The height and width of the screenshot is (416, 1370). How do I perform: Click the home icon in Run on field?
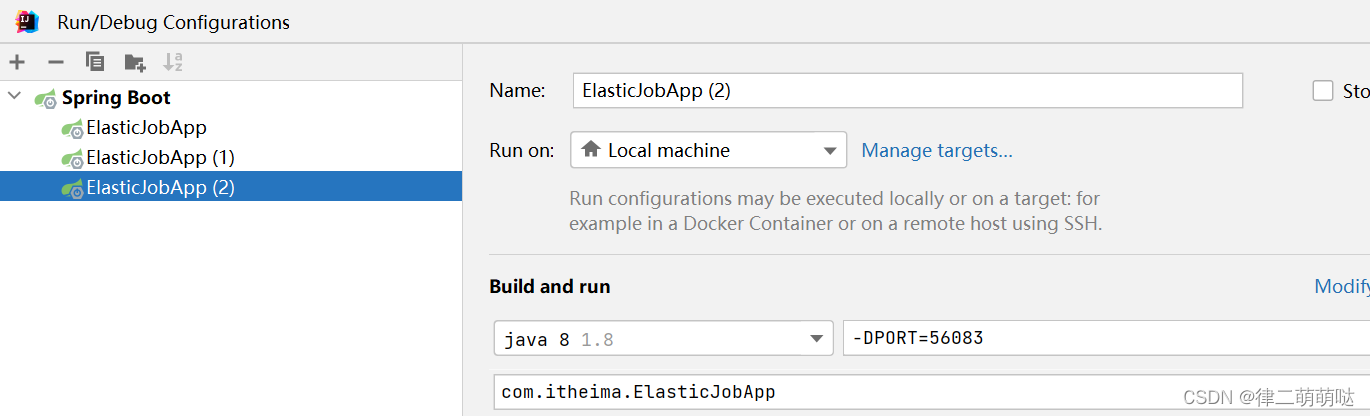591,150
